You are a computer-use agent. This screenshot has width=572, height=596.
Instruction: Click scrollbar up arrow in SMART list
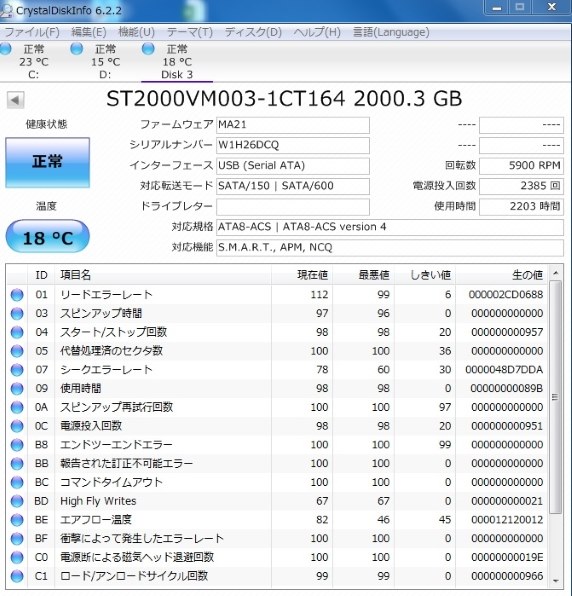(x=555, y=273)
